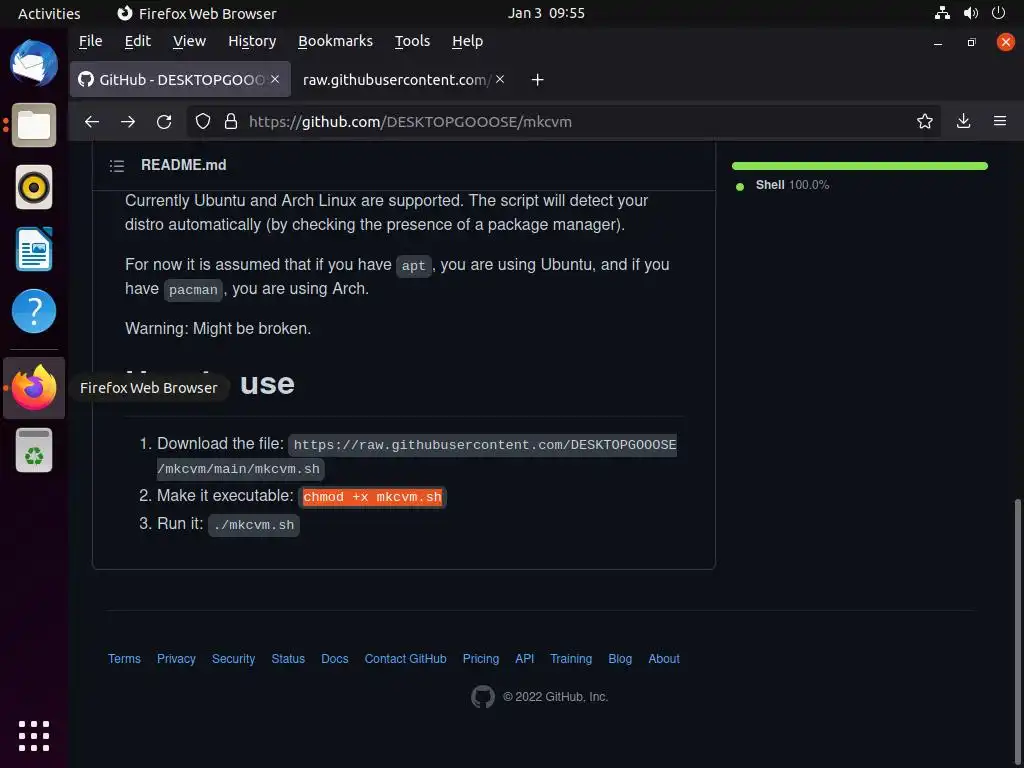This screenshot has height=768, width=1024.
Task: Open the Firefox hamburger application menu
Action: 999,121
